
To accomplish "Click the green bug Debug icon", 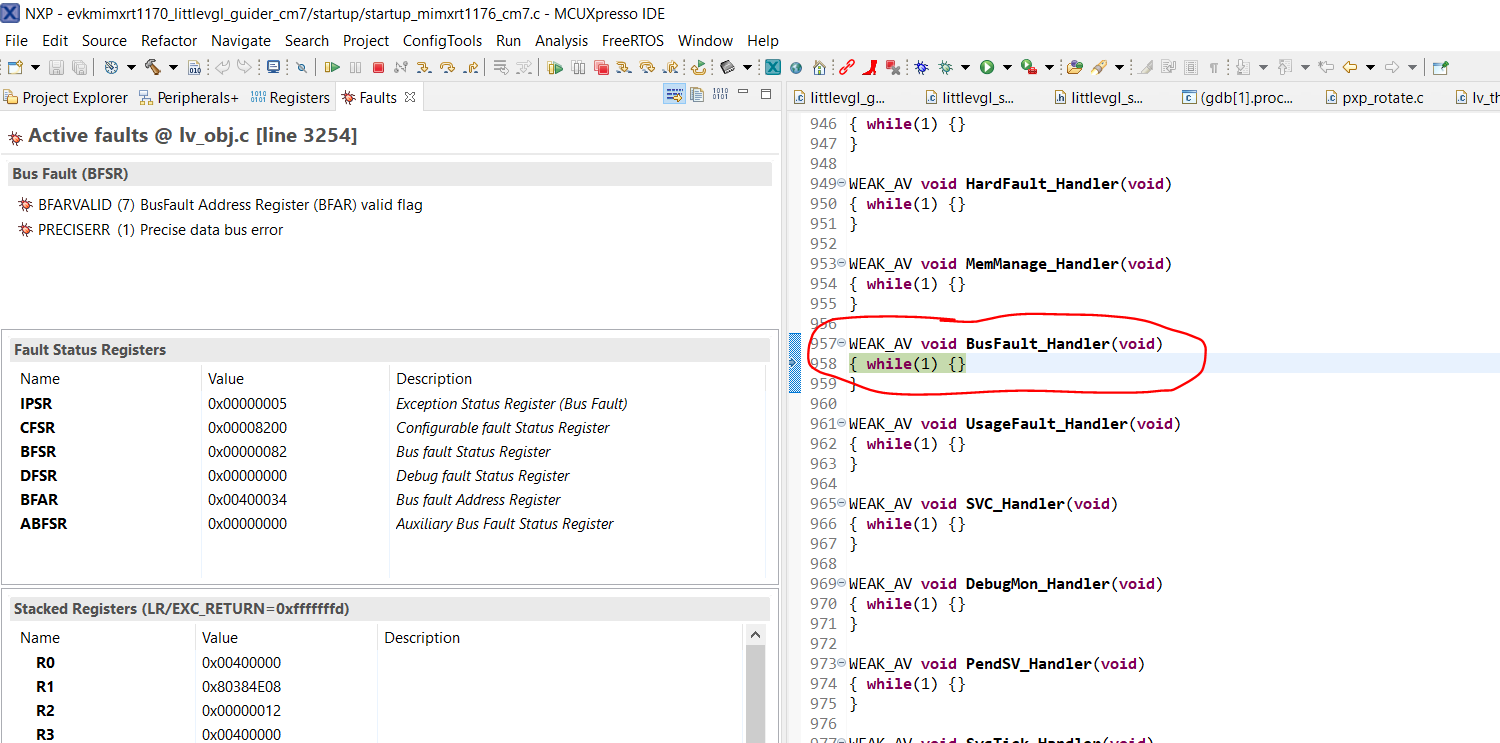I will [944, 67].
